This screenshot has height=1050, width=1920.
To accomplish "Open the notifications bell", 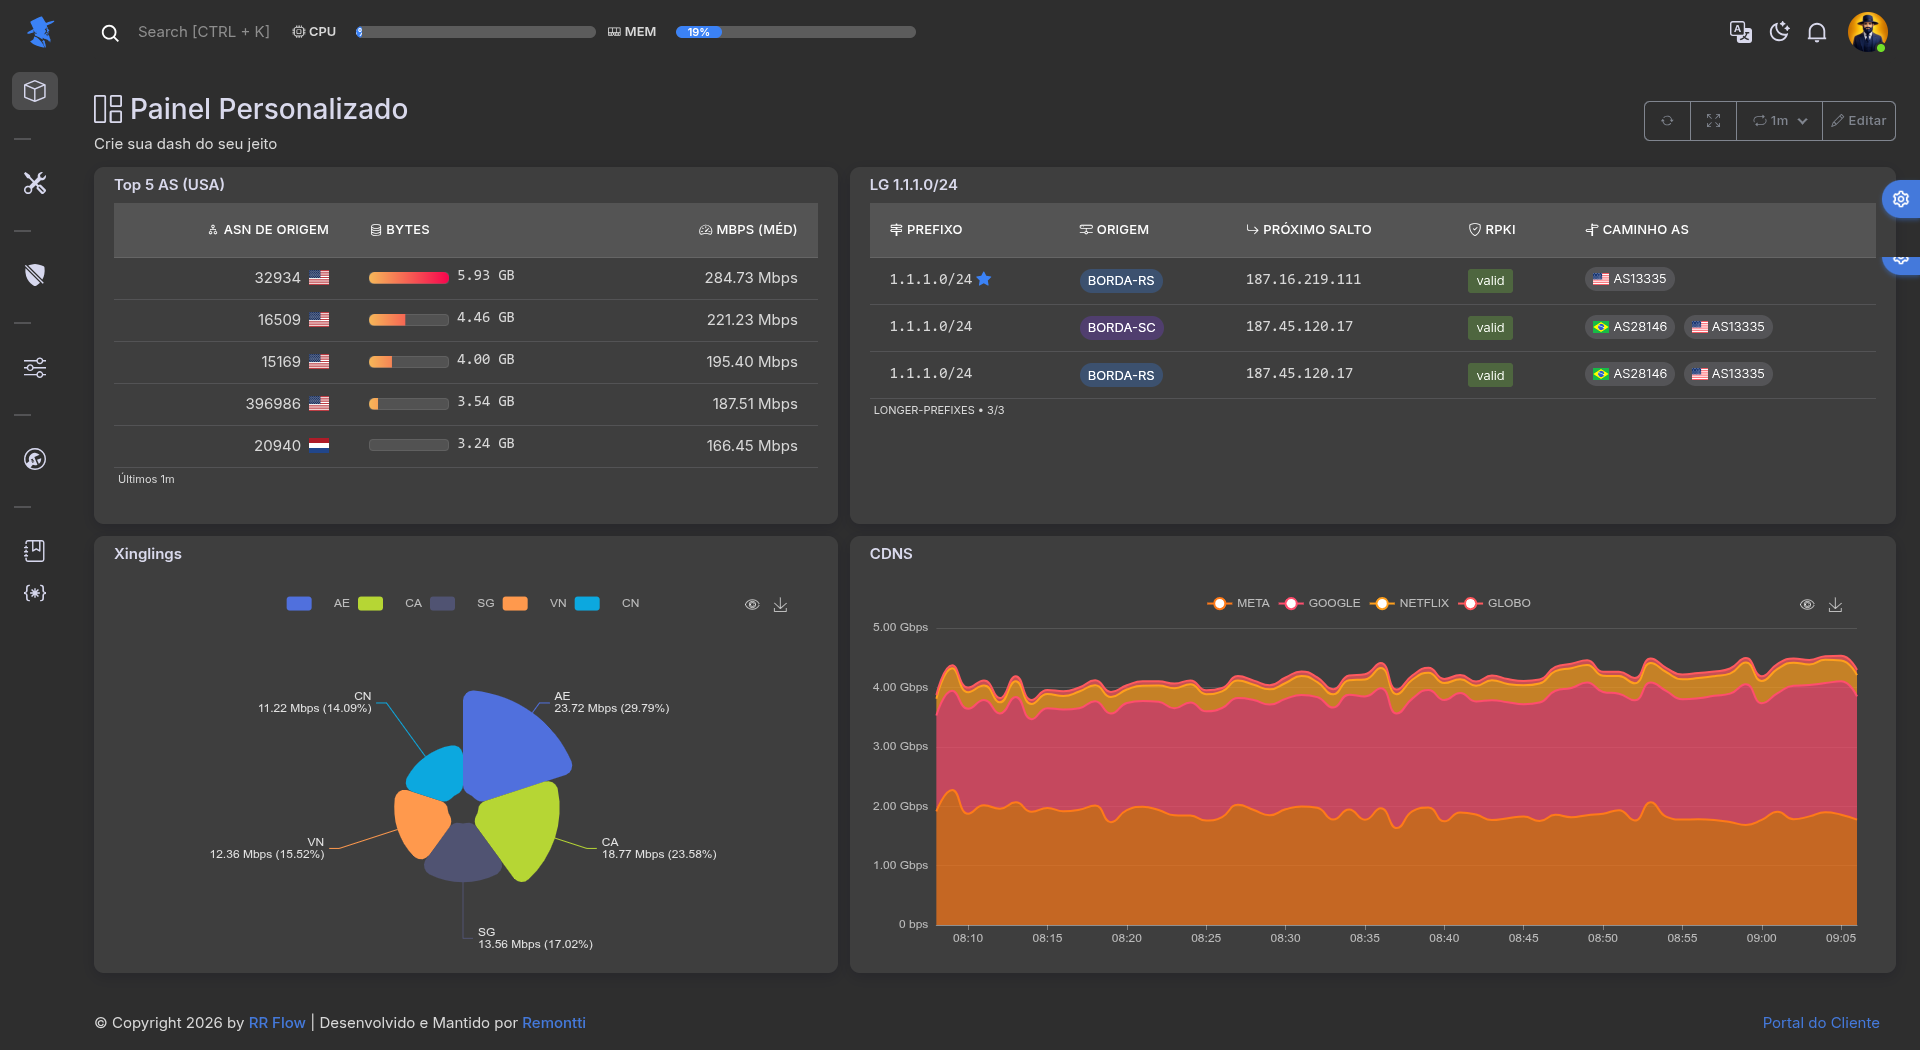I will point(1817,32).
